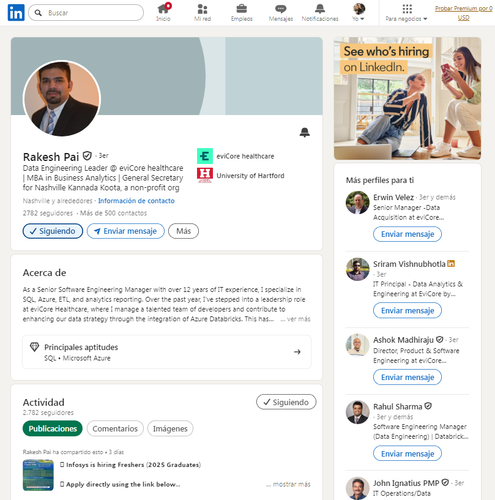Viewport: 495px width, 500px height.
Task: Open Sriram Vishnubhotla profile photo
Action: [357, 269]
